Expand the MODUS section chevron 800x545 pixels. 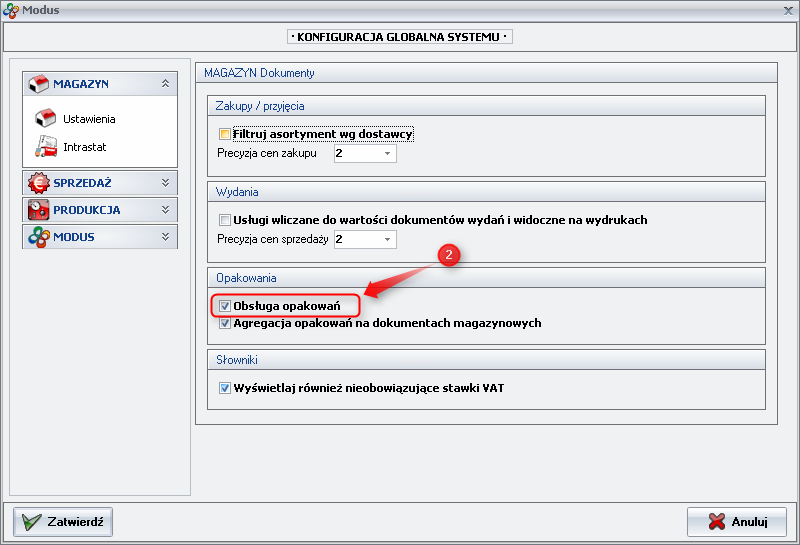(x=165, y=236)
